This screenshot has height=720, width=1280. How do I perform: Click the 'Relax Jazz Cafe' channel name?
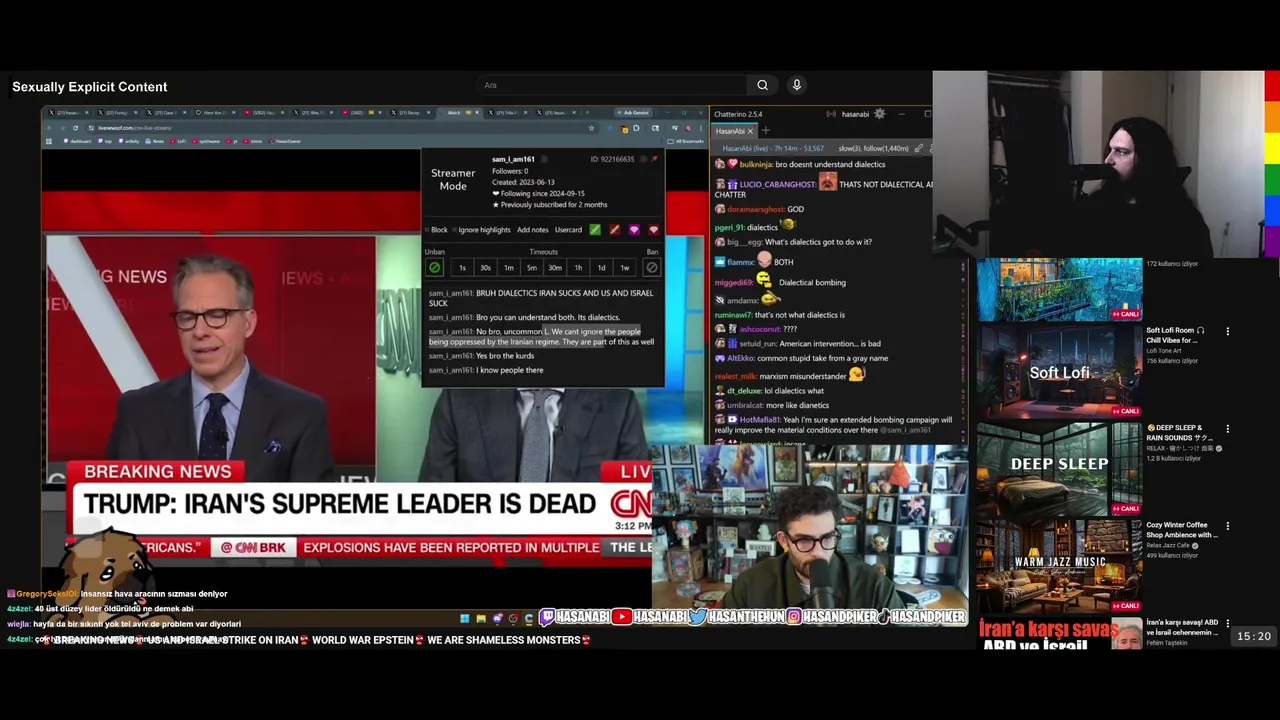click(x=1168, y=546)
